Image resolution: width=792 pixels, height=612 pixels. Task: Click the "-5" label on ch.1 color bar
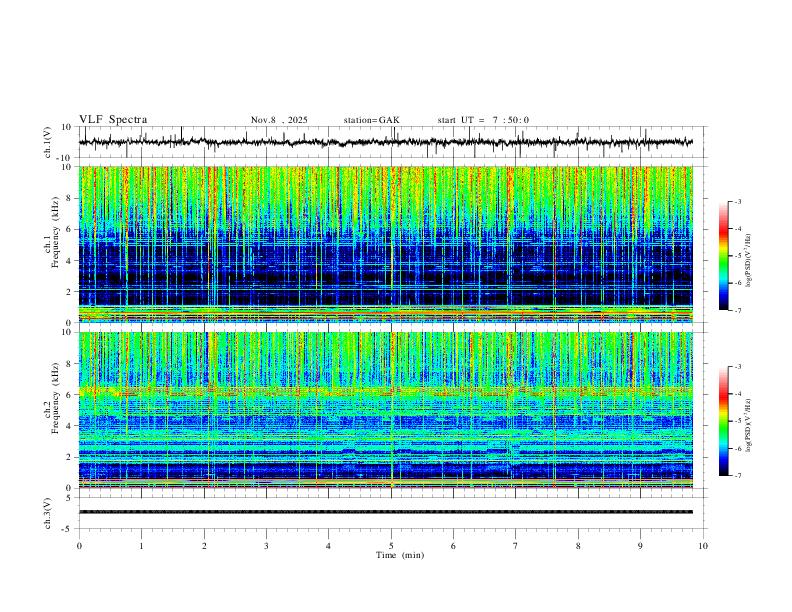[x=737, y=256]
